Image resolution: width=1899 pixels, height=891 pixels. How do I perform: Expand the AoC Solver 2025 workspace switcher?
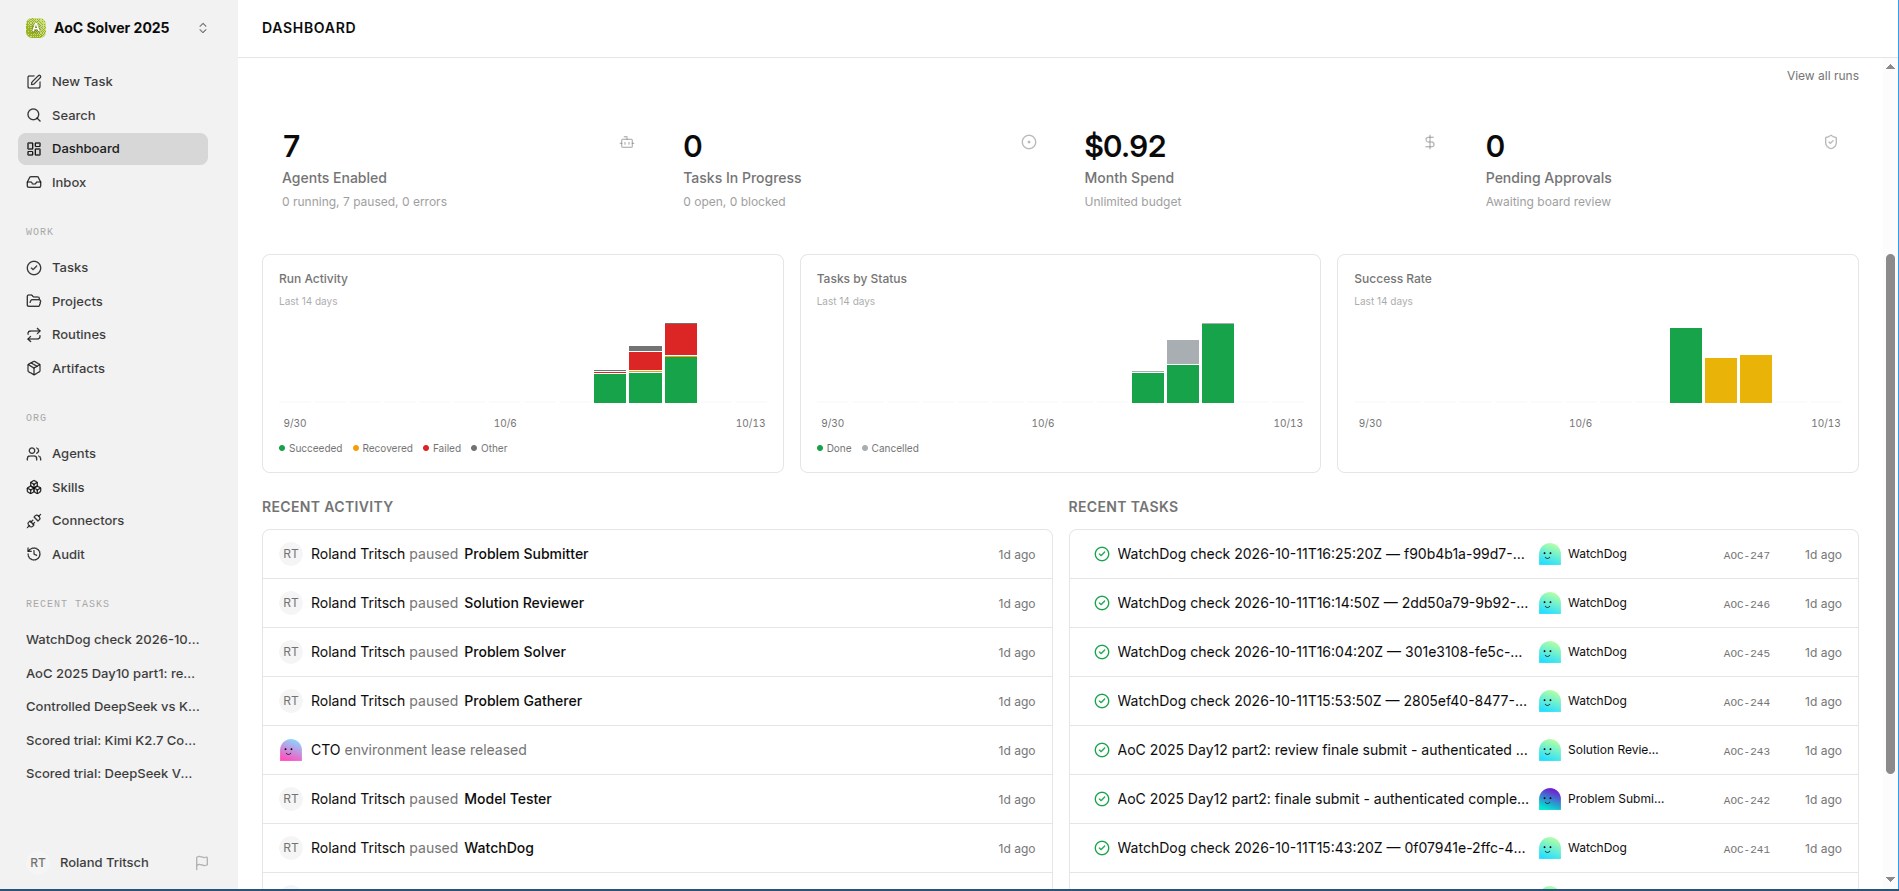(x=203, y=28)
